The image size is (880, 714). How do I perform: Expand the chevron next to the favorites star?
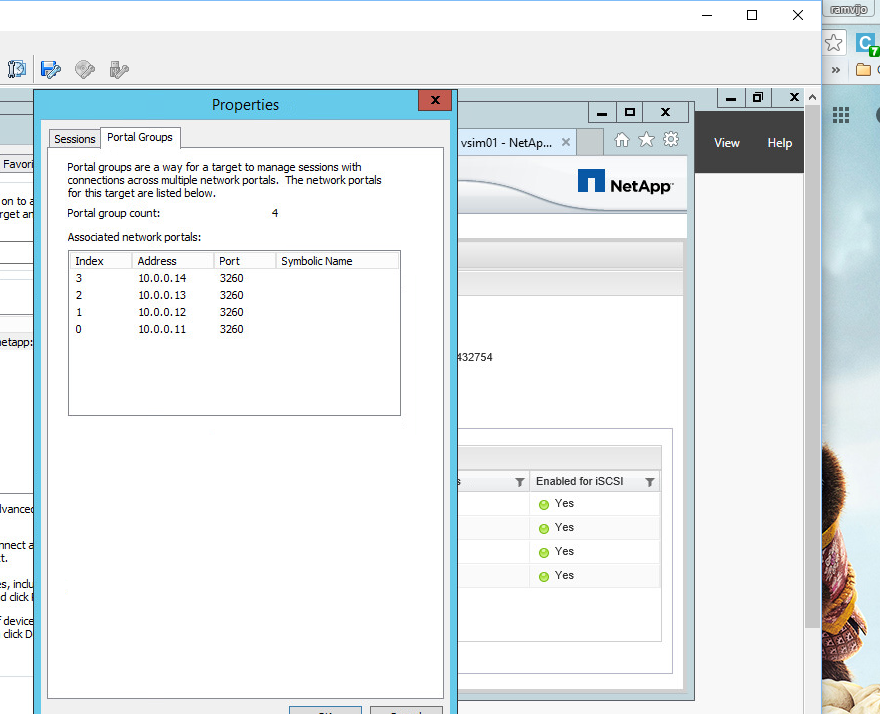[834, 70]
